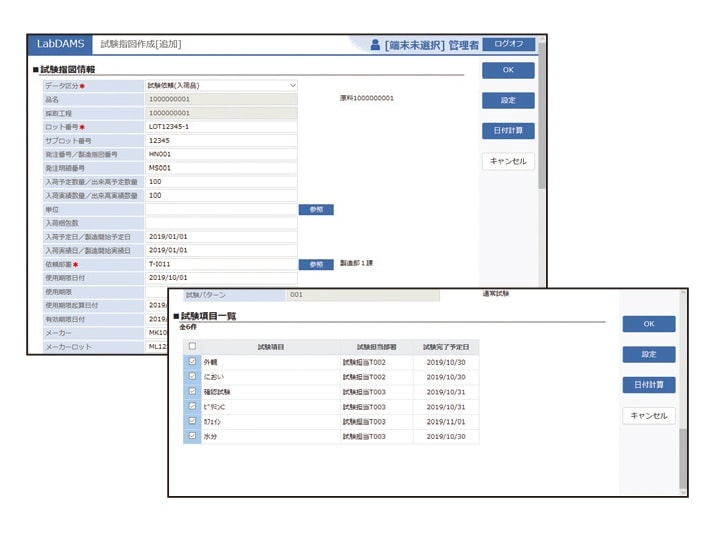The width and height of the screenshot is (720, 535).
Task: Click 設定 button in upper window
Action: click(x=507, y=101)
